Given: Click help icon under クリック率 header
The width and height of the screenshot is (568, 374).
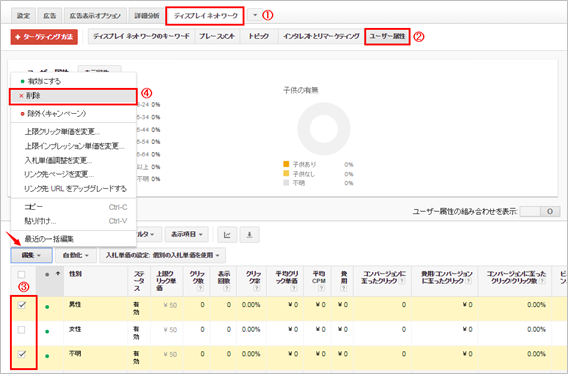Looking at the screenshot, I should pos(256,288).
